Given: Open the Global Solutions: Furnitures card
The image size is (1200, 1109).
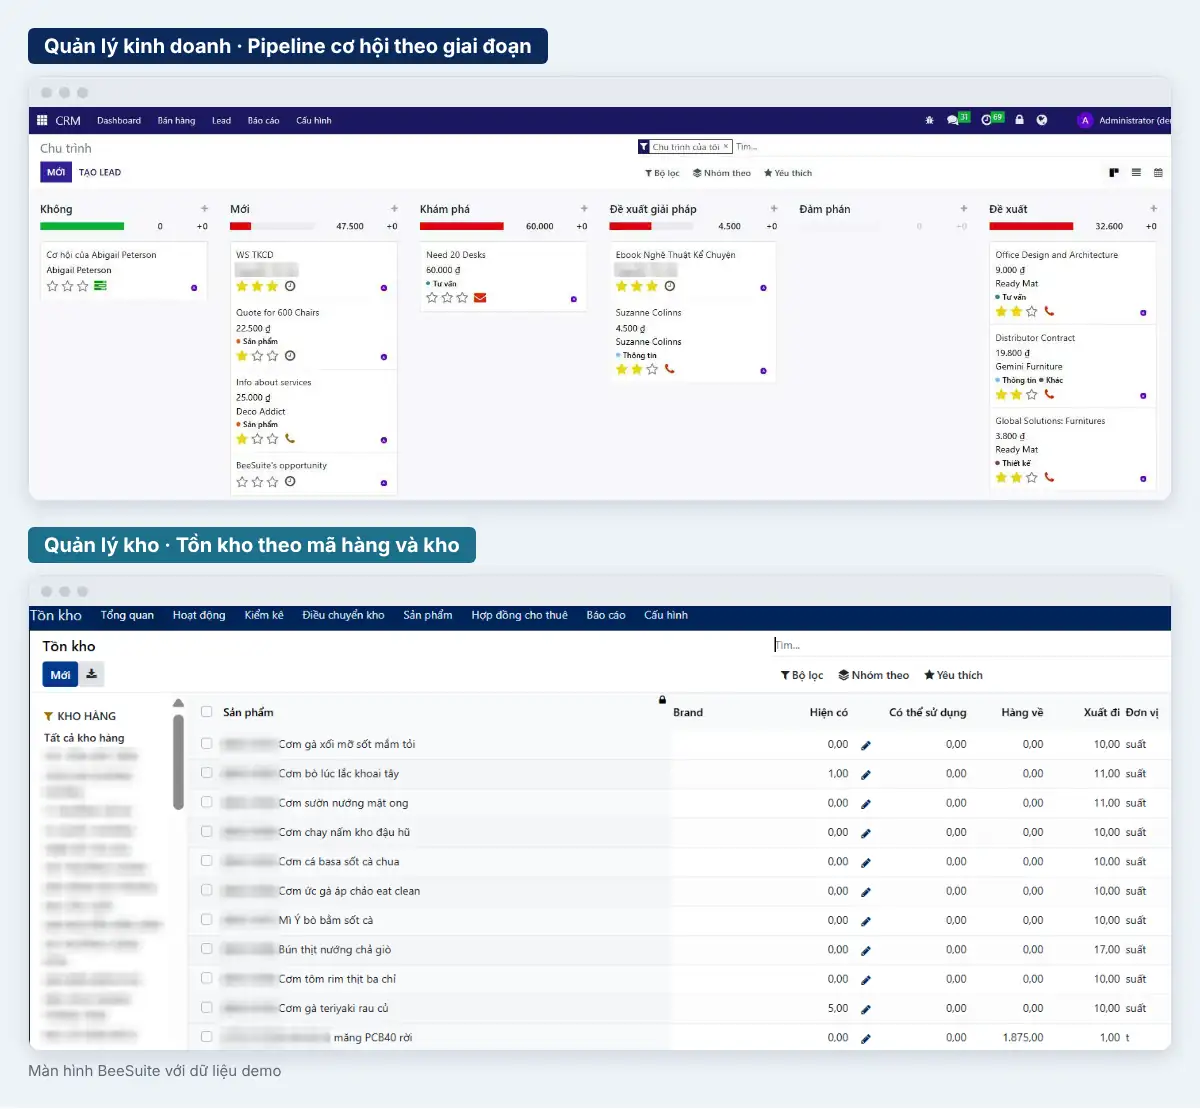Looking at the screenshot, I should tap(1073, 449).
